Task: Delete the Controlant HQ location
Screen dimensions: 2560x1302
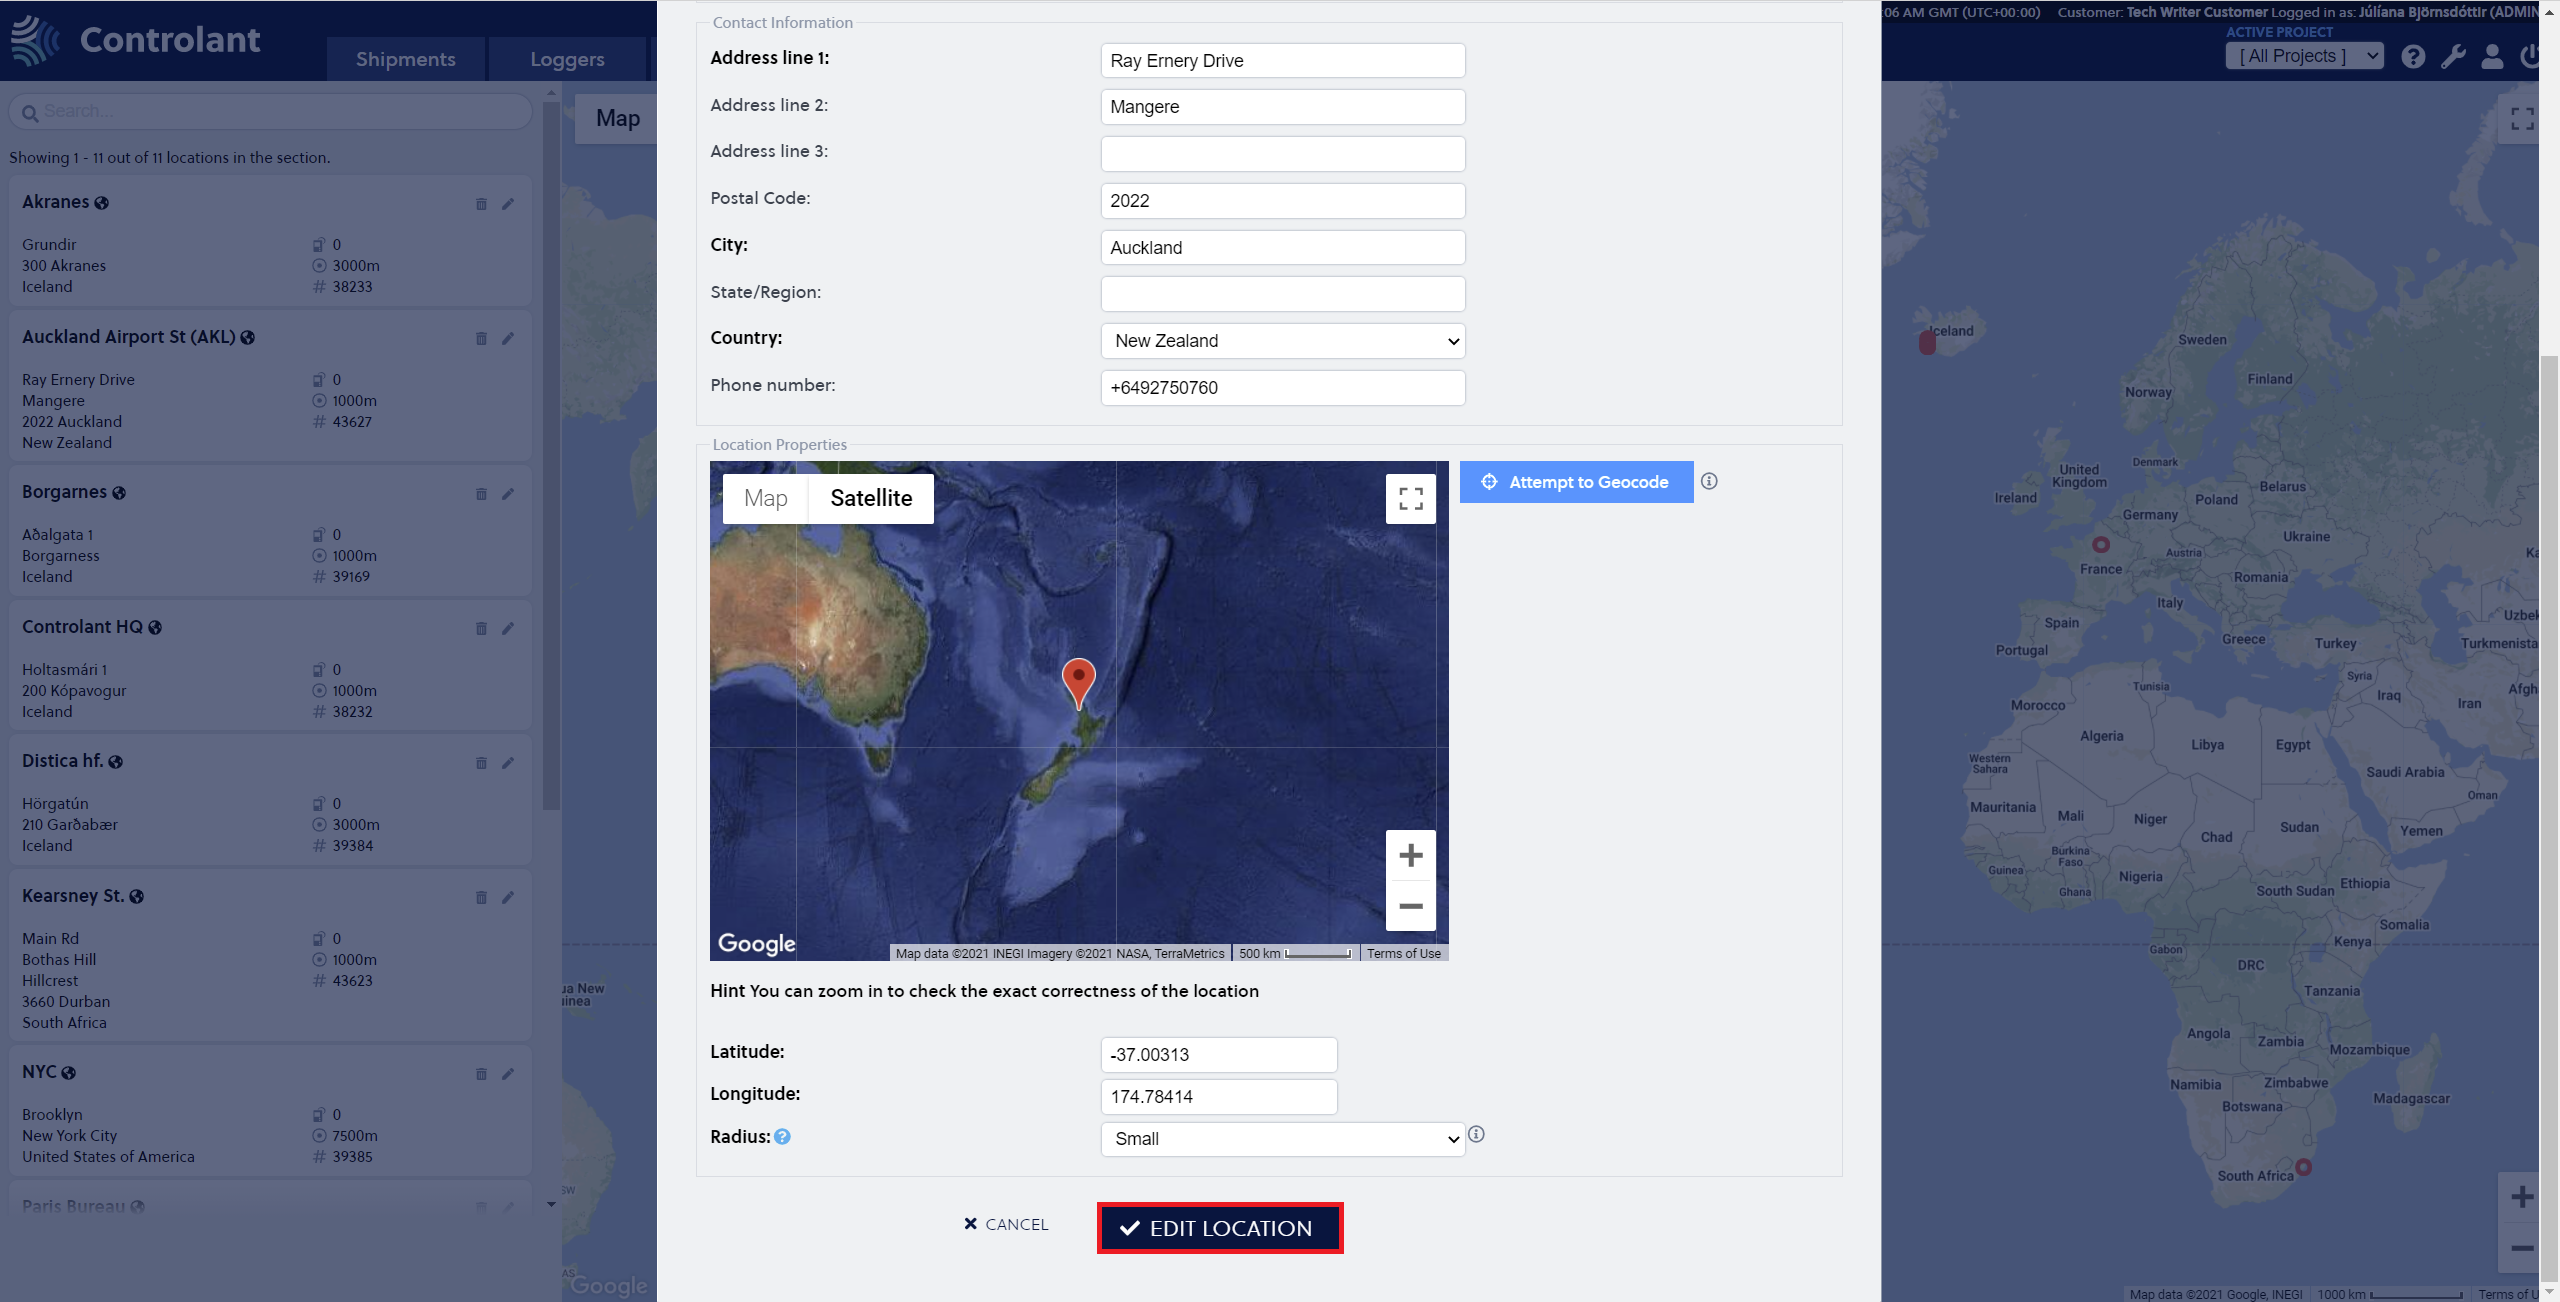Action: coord(481,629)
